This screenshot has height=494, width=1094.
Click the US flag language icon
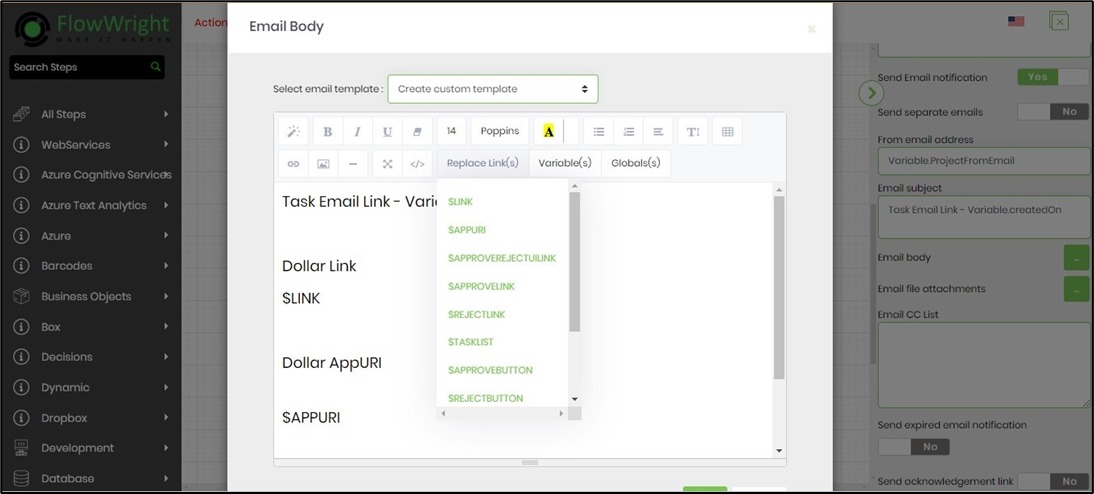tap(1016, 22)
